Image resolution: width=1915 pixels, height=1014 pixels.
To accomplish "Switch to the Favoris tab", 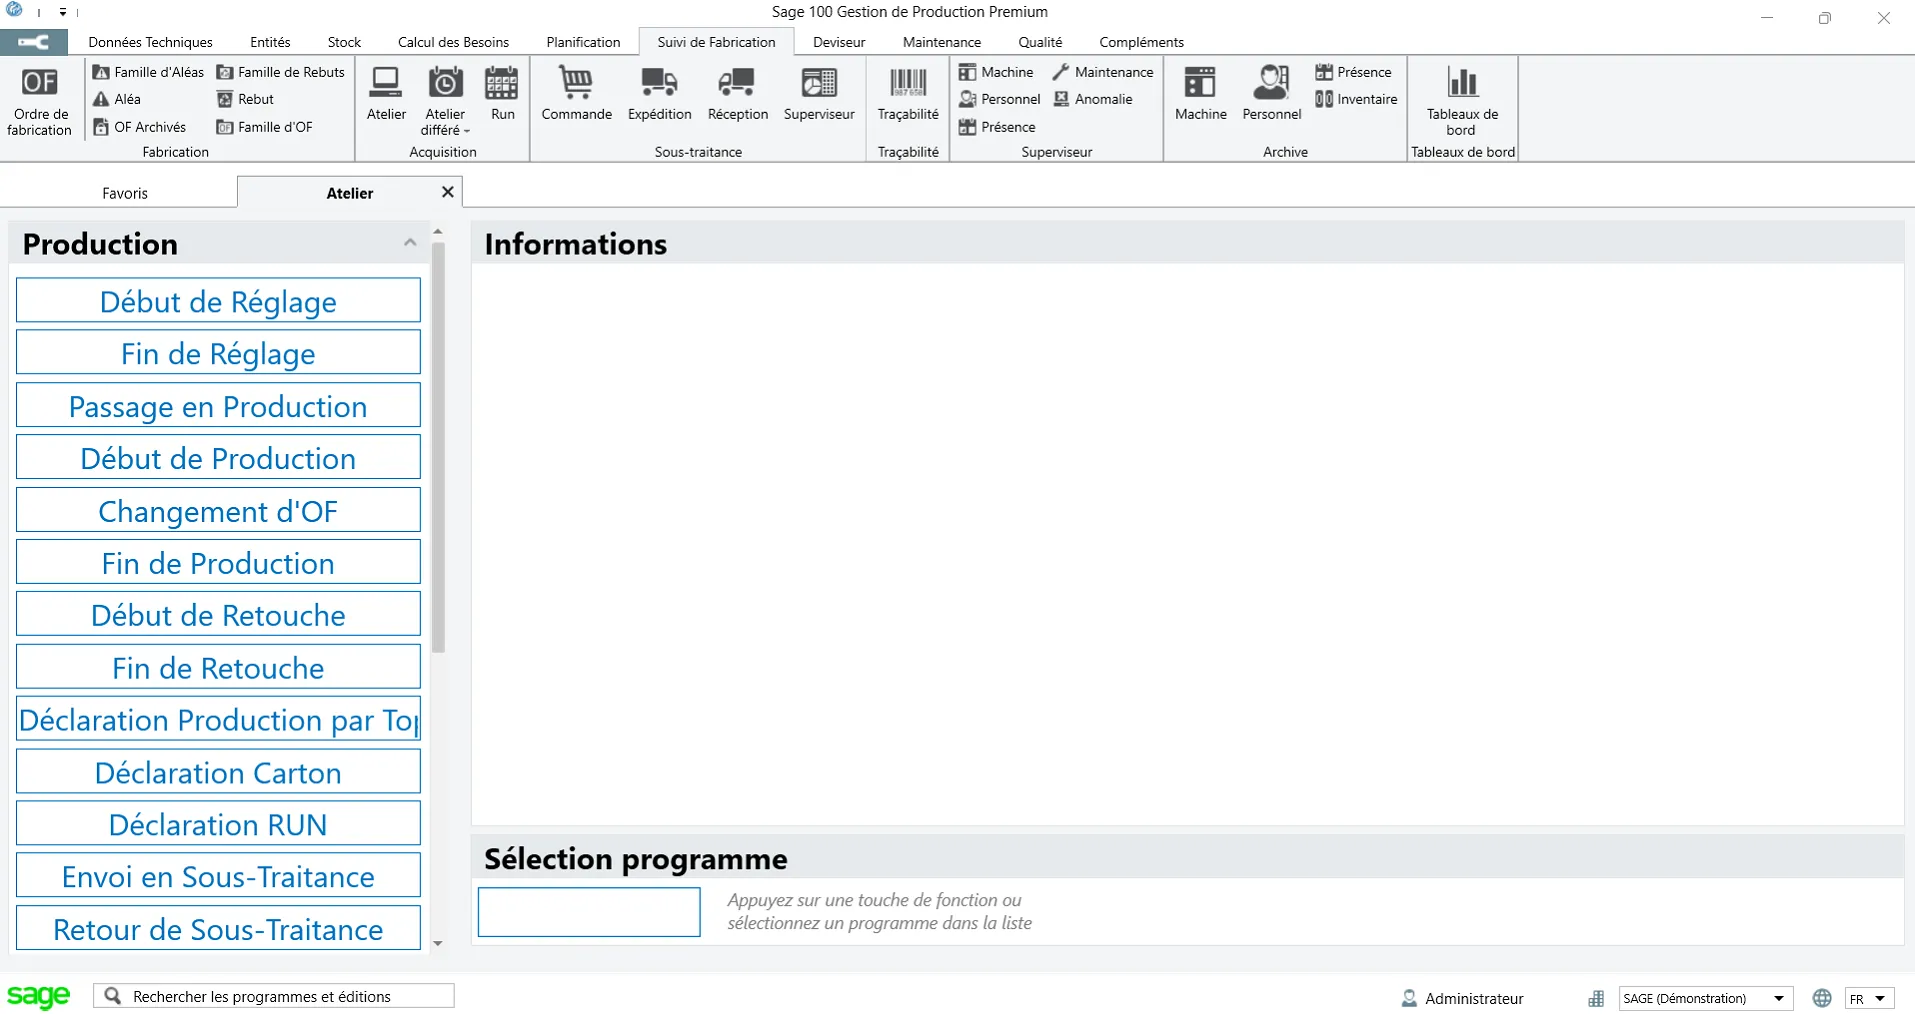I will 125,193.
